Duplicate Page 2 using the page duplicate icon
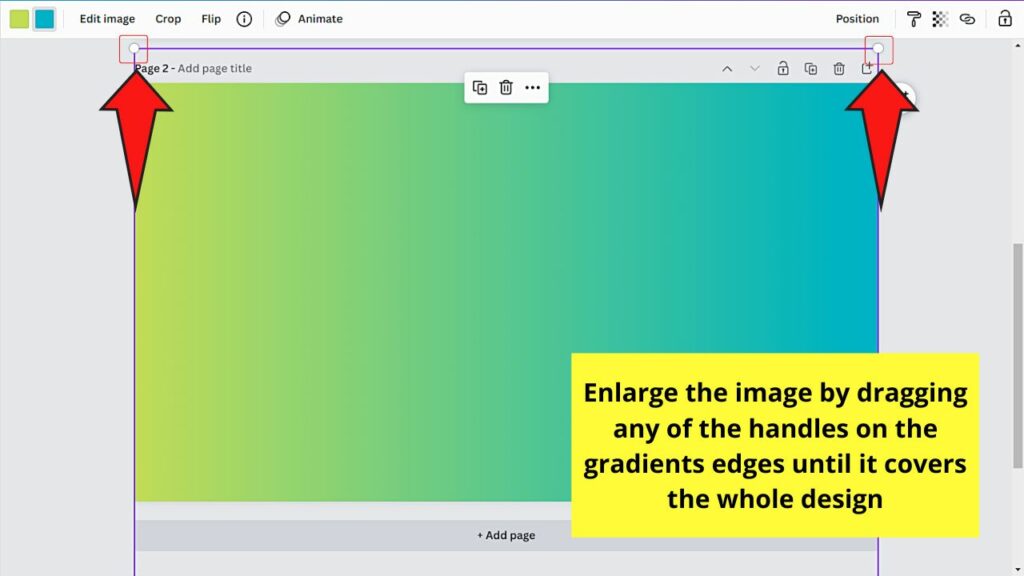 [x=811, y=68]
